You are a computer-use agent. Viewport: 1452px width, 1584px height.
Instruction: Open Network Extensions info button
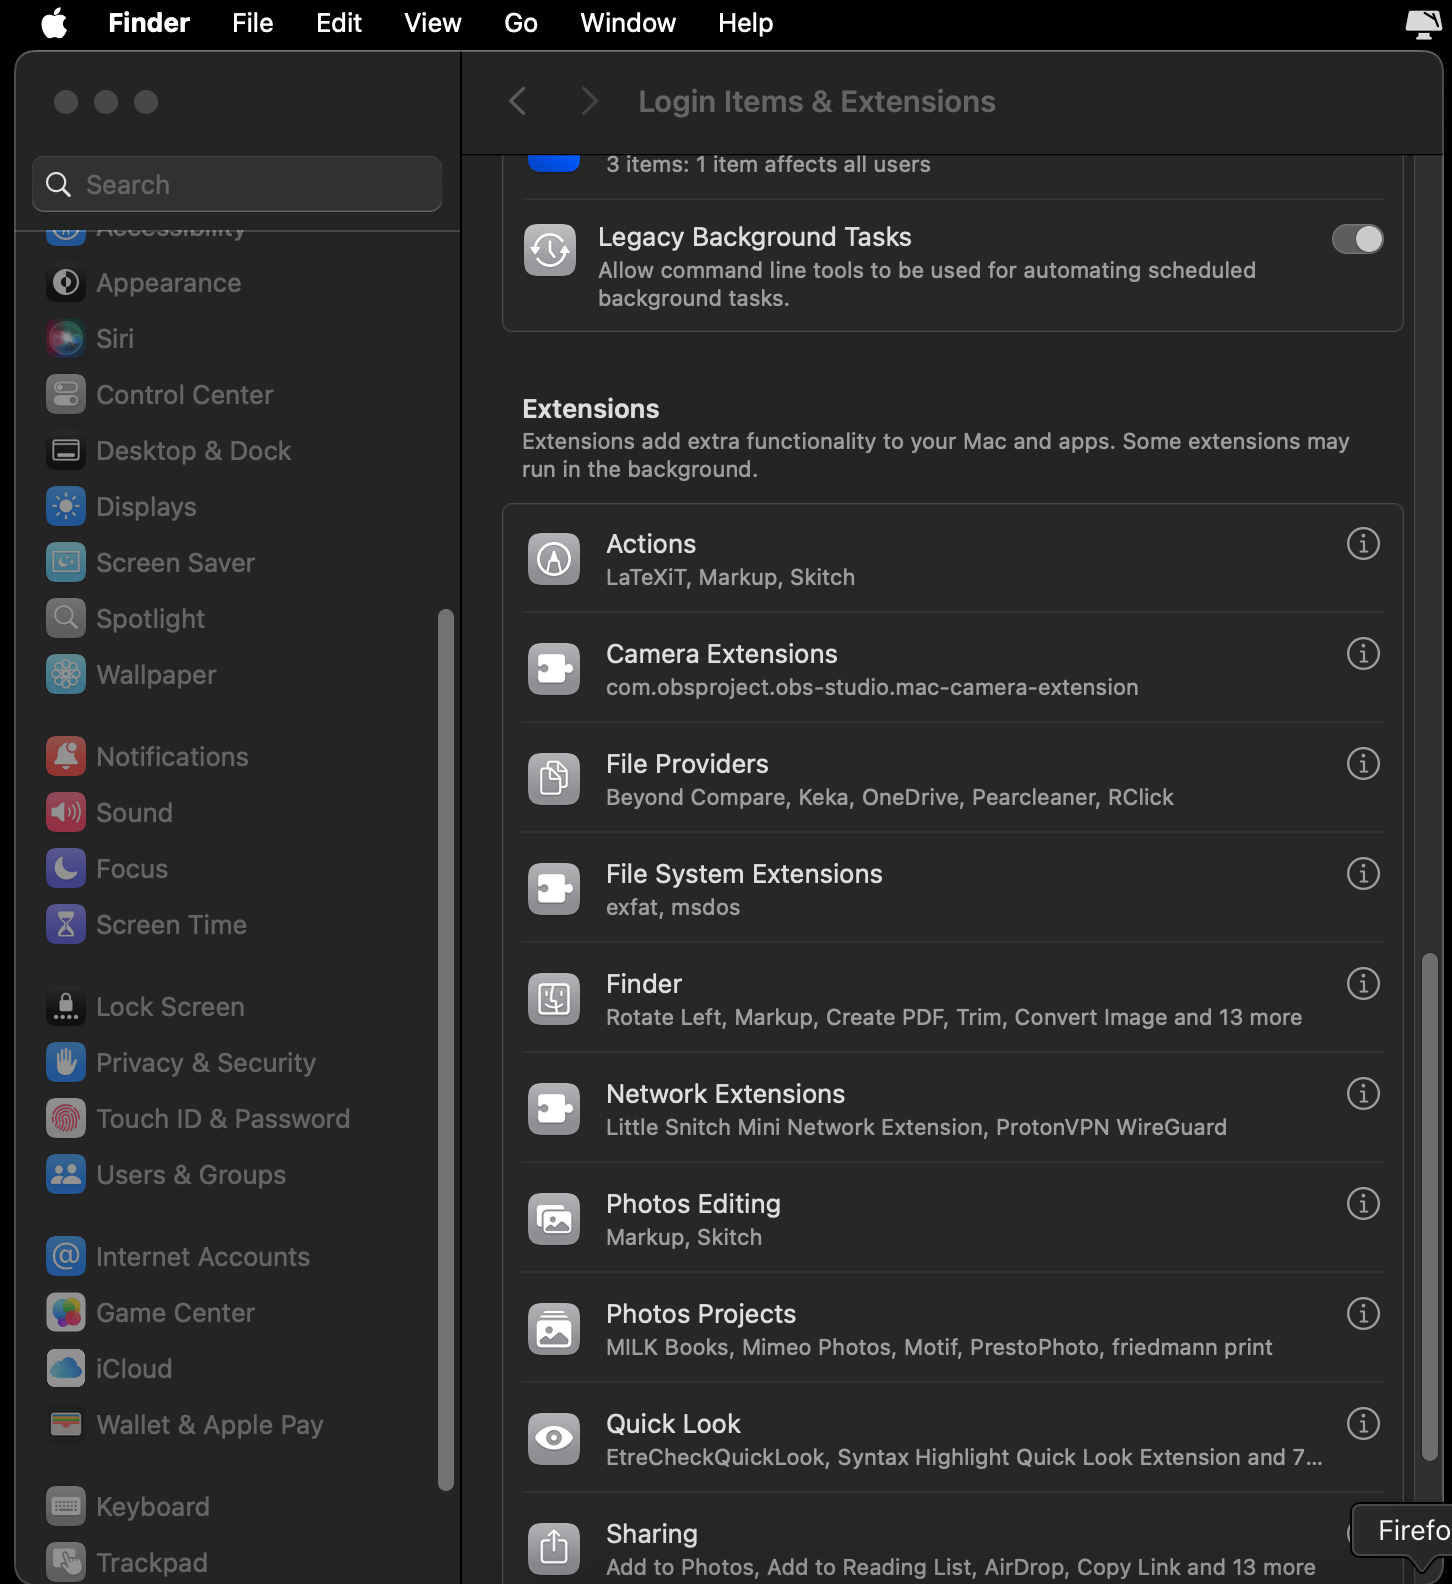pyautogui.click(x=1362, y=1094)
